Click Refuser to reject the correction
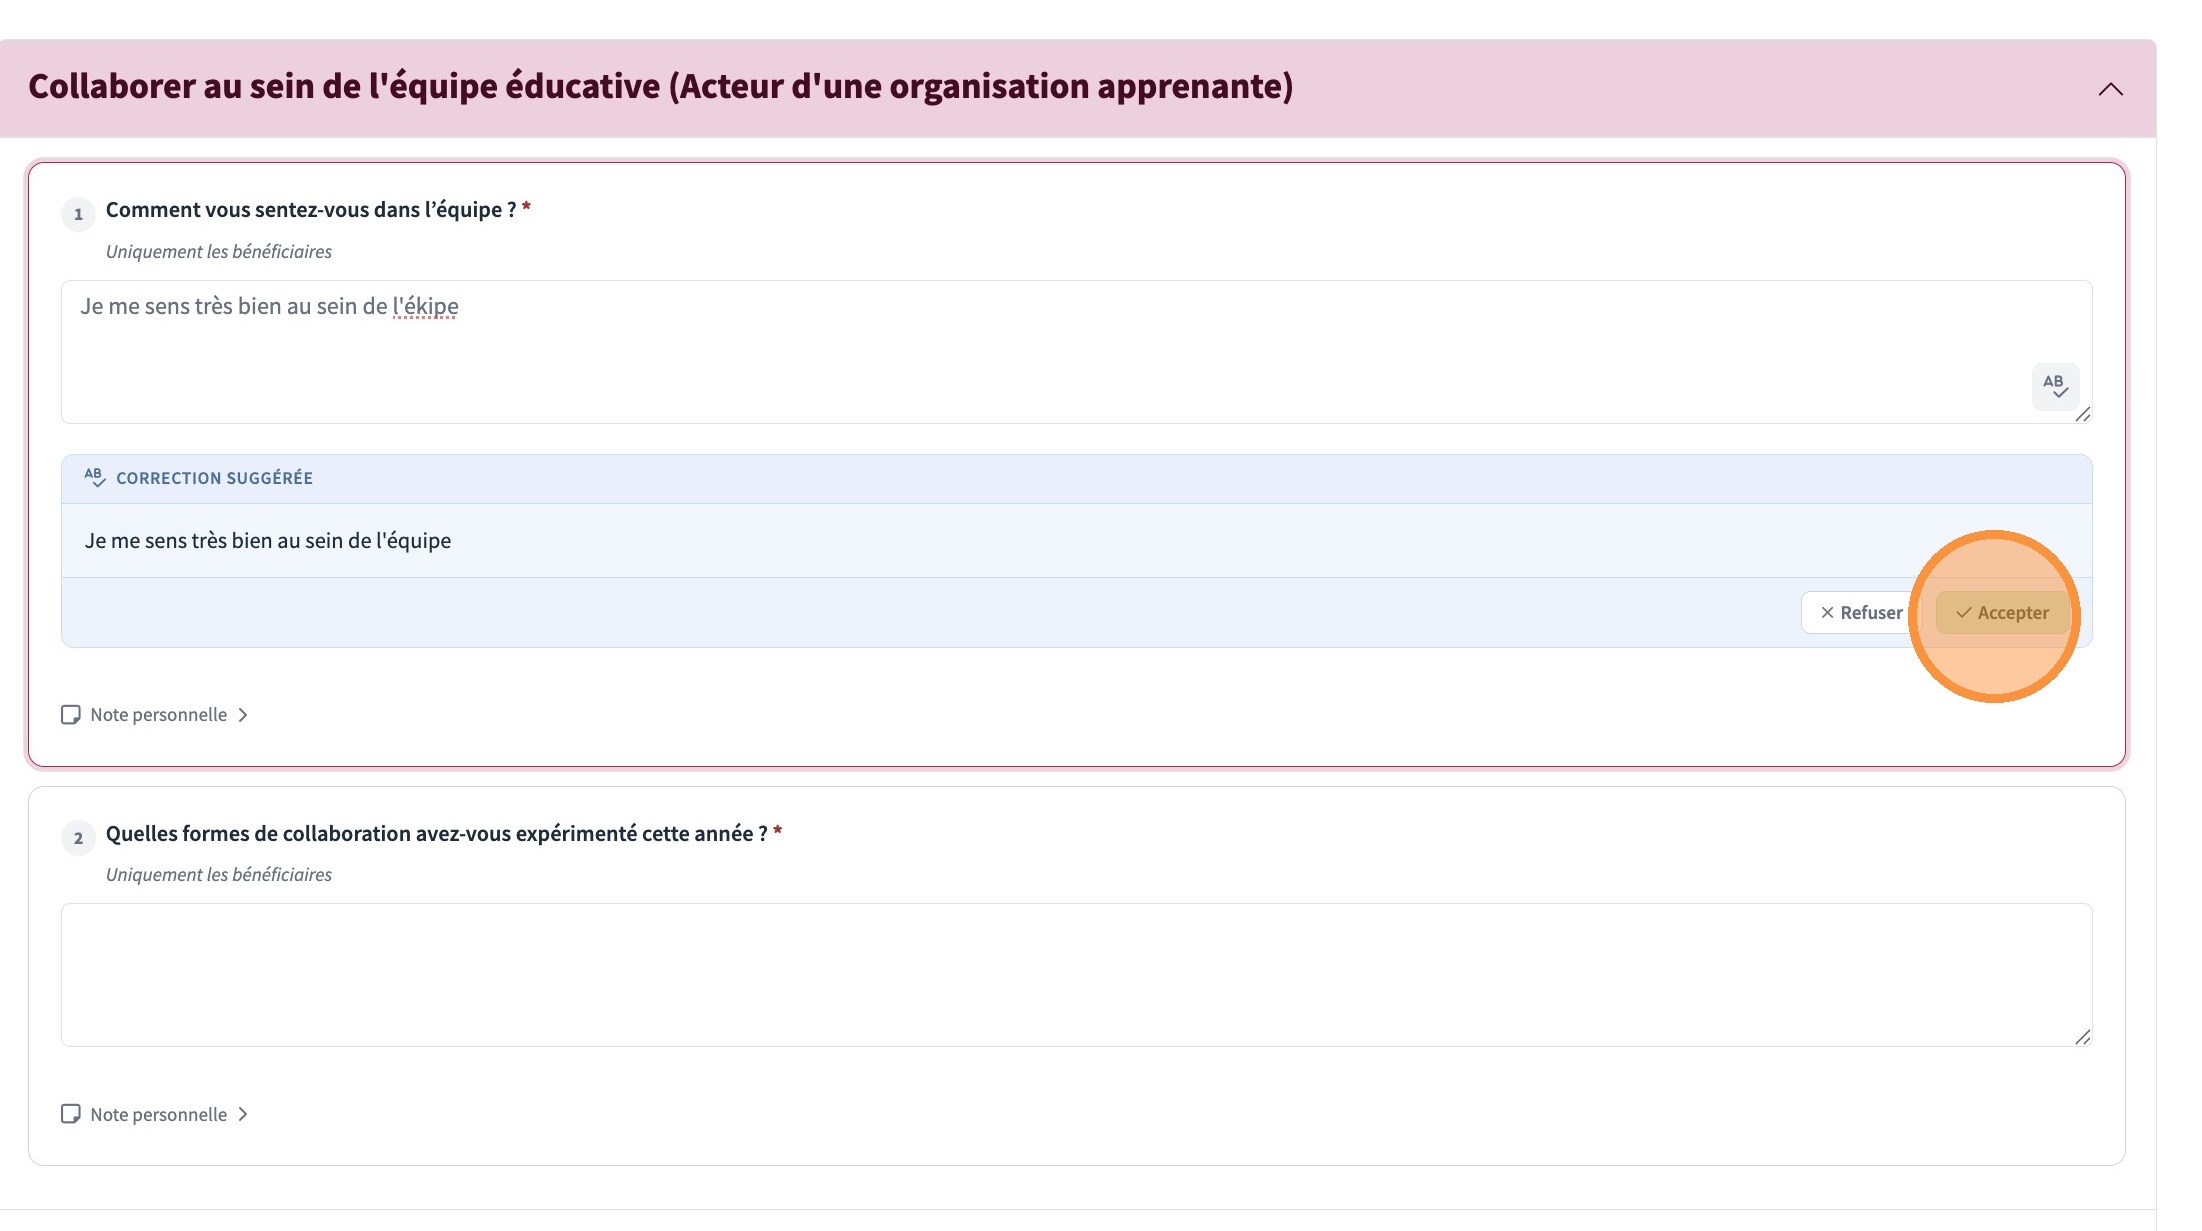 coord(1861,613)
